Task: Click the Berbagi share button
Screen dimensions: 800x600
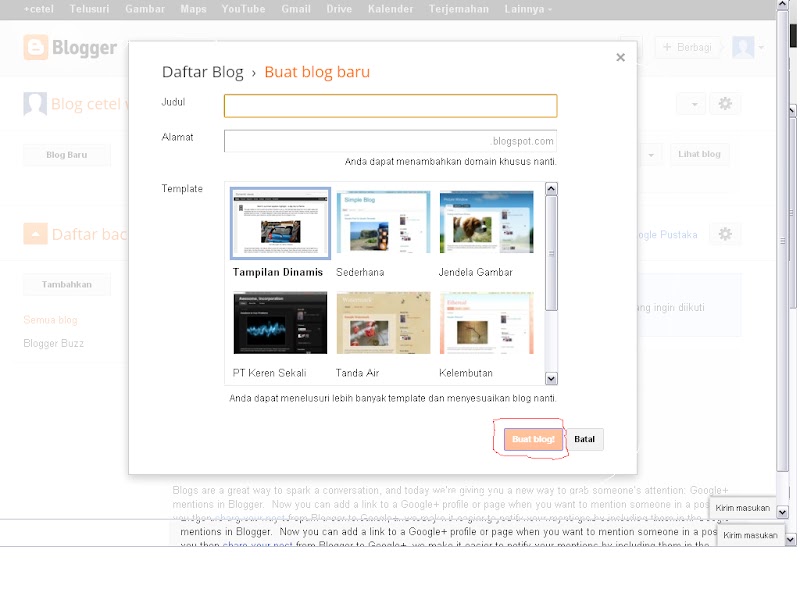Action: tap(687, 47)
